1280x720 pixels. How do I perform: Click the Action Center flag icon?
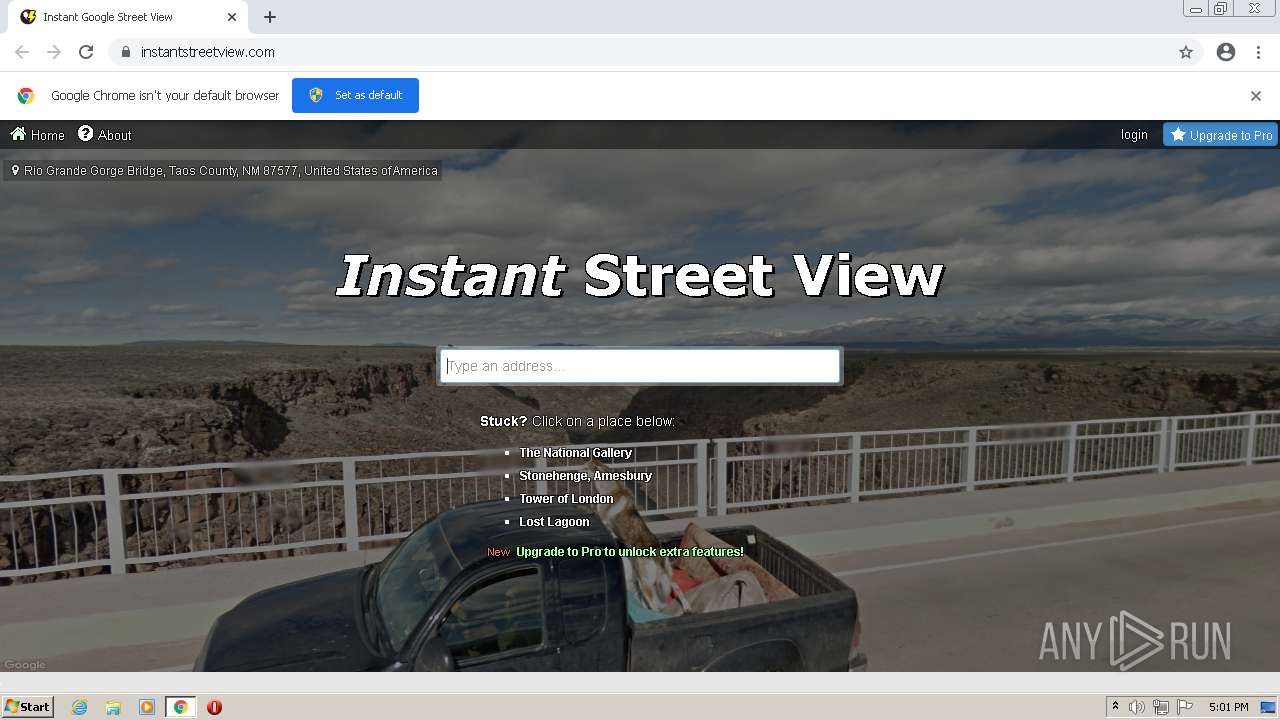pos(1185,707)
